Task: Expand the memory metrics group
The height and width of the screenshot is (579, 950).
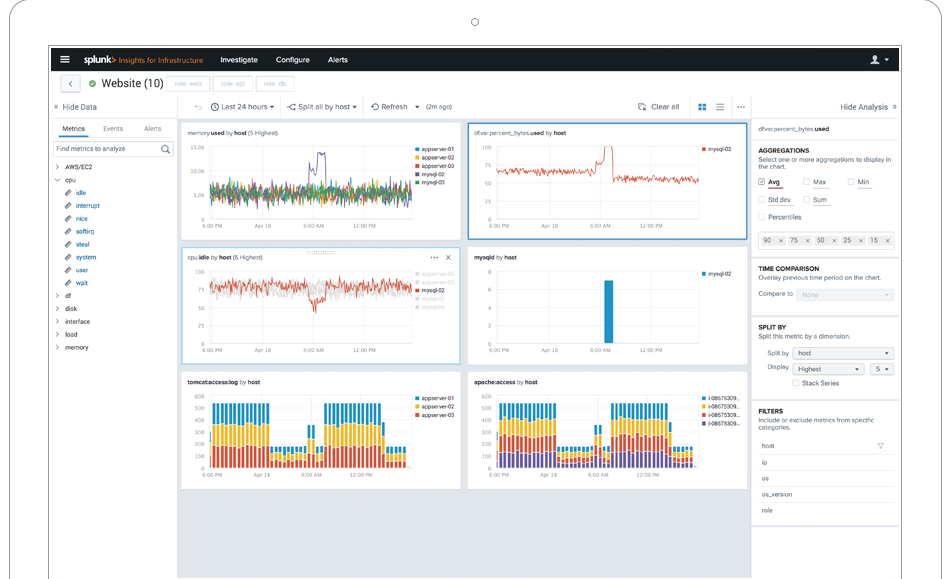Action: (x=58, y=348)
